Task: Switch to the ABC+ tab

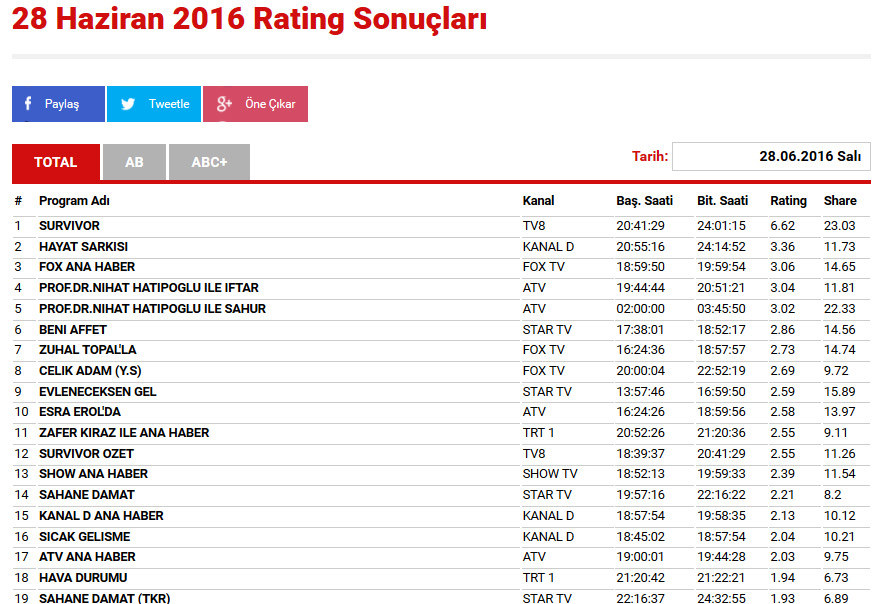Action: coord(209,162)
